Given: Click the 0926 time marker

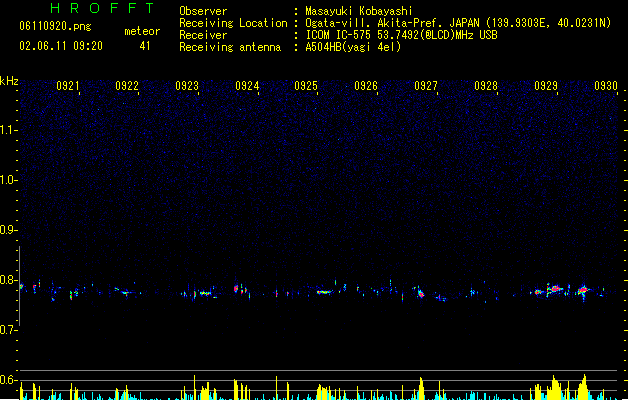Looking at the screenshot, I should 366,86.
